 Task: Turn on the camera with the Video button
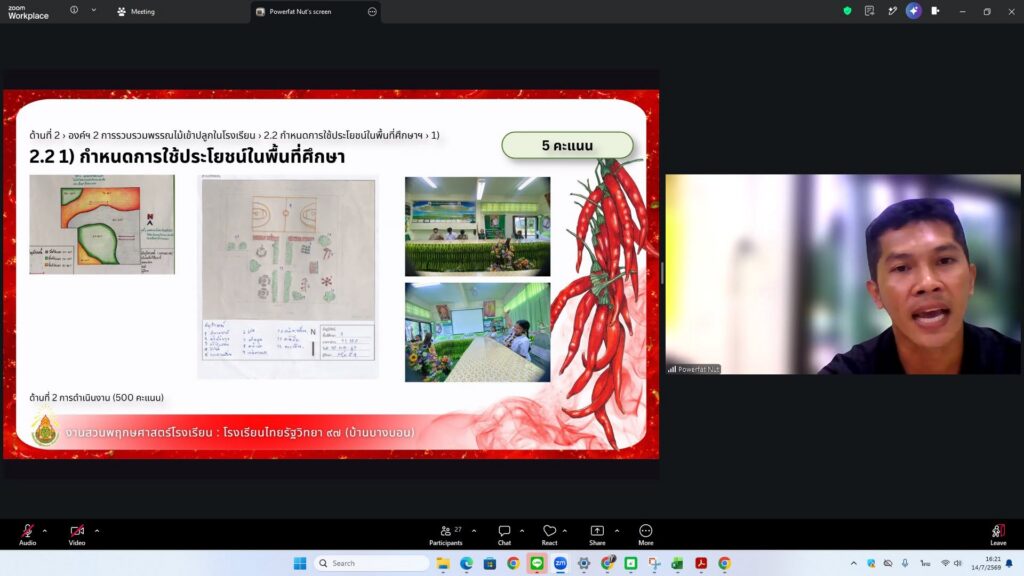pos(77,534)
